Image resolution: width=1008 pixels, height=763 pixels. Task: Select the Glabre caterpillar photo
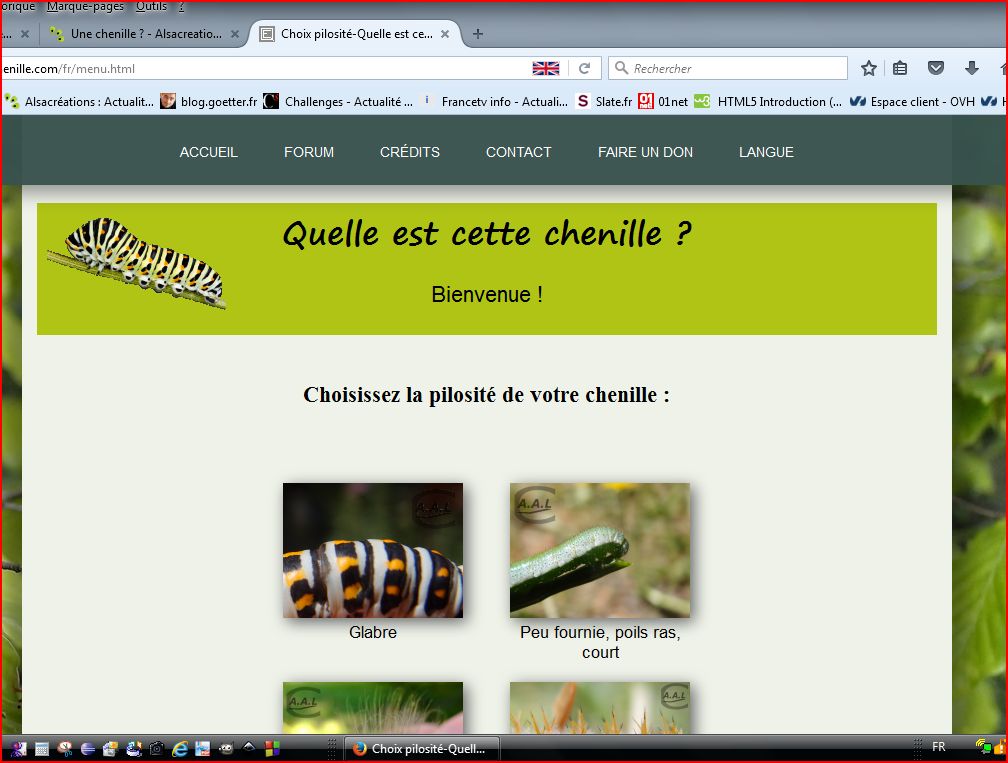point(373,550)
